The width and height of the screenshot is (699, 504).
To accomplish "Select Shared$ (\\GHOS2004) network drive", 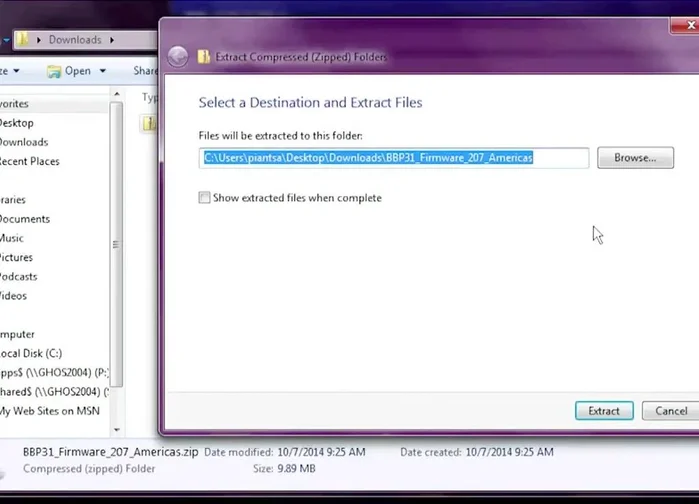I will pos(54,391).
